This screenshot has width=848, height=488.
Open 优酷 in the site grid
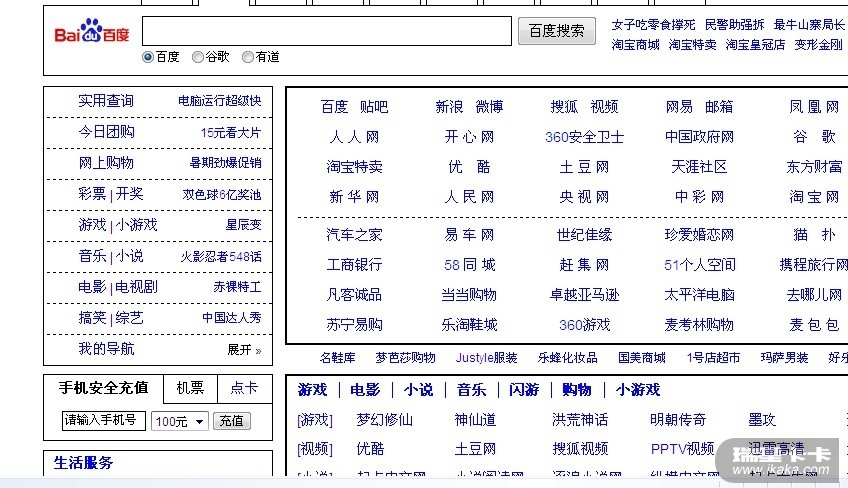click(469, 167)
